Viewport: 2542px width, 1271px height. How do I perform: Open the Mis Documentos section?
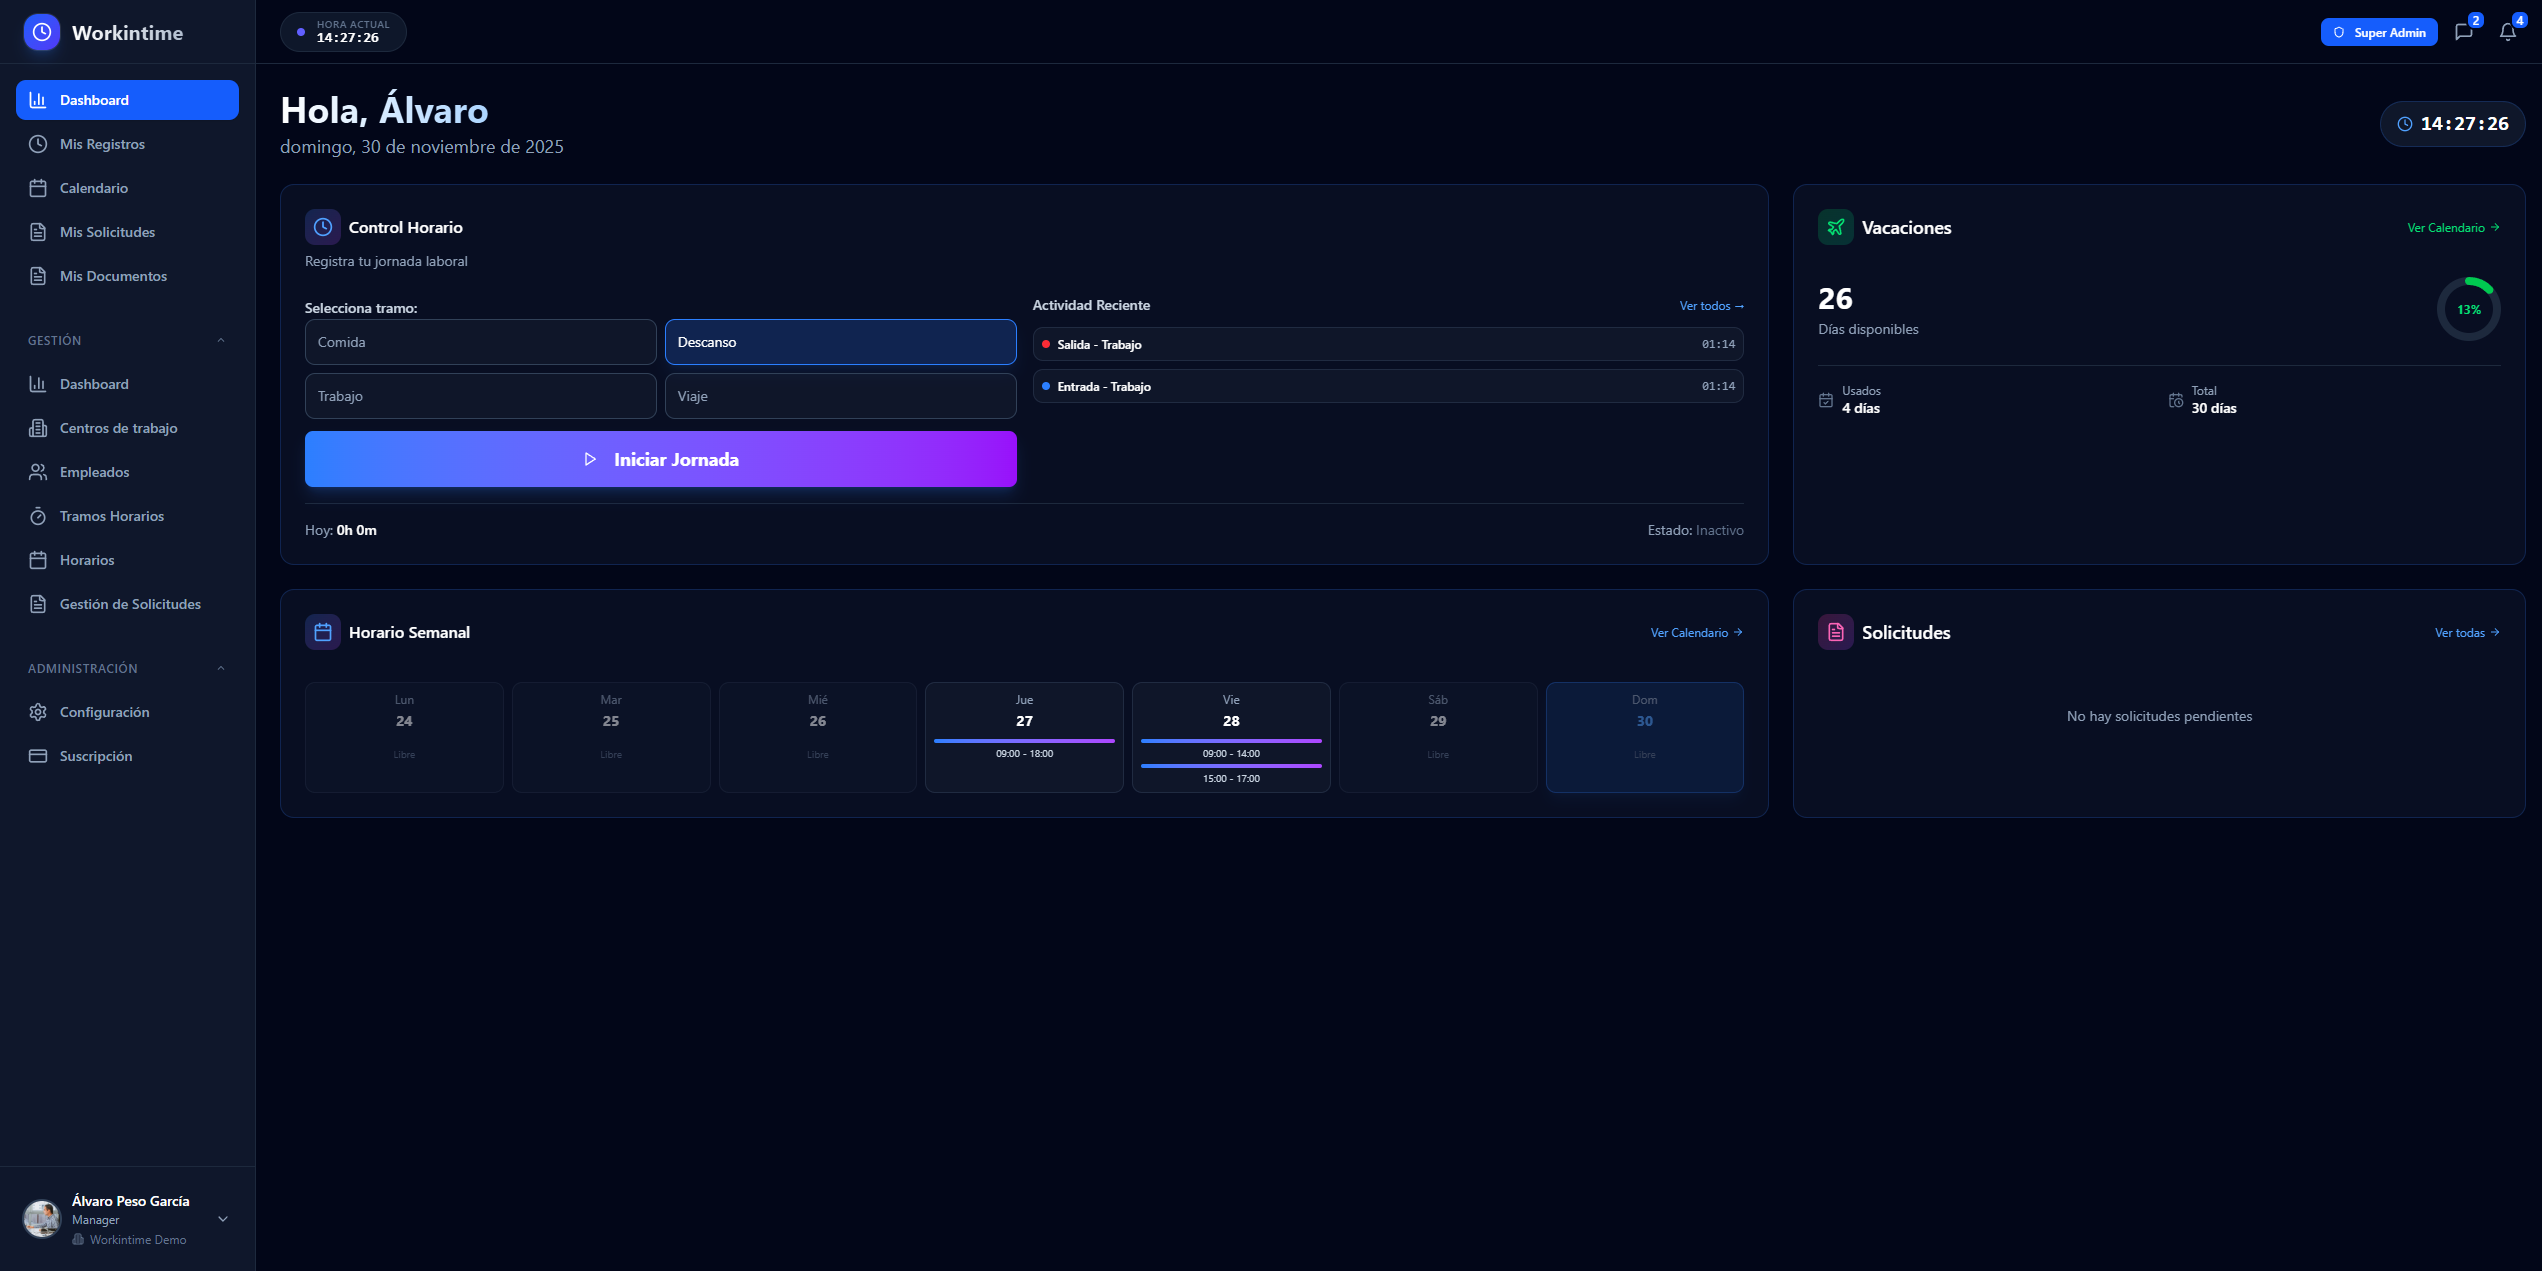113,276
